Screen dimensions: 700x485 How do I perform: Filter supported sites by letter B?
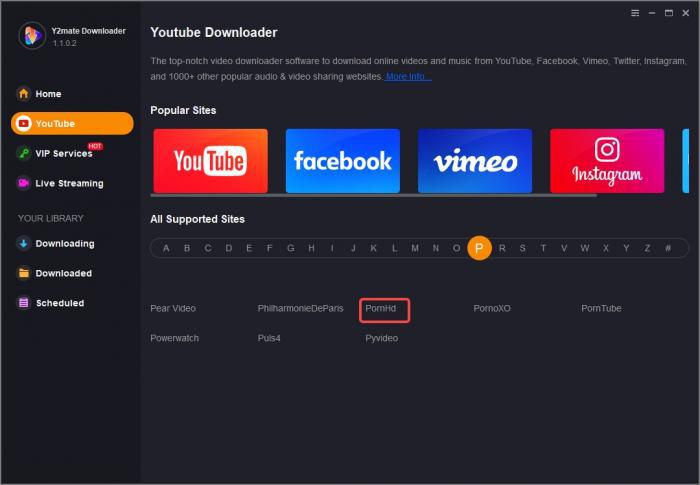point(187,248)
